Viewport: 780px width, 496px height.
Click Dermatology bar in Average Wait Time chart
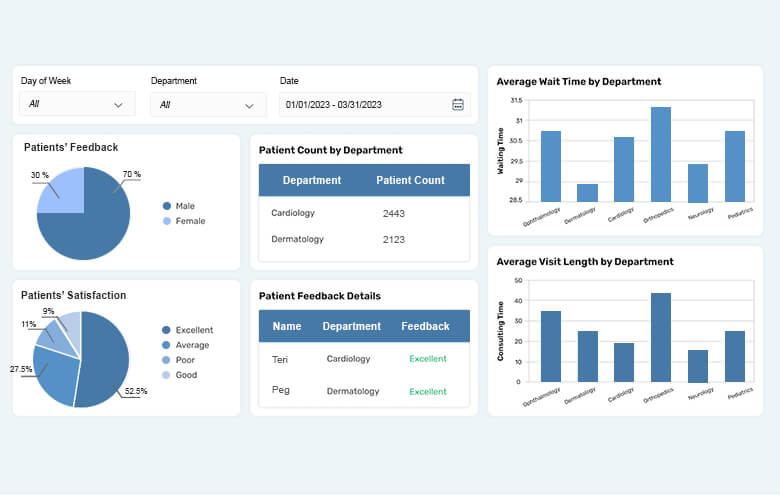coord(587,193)
